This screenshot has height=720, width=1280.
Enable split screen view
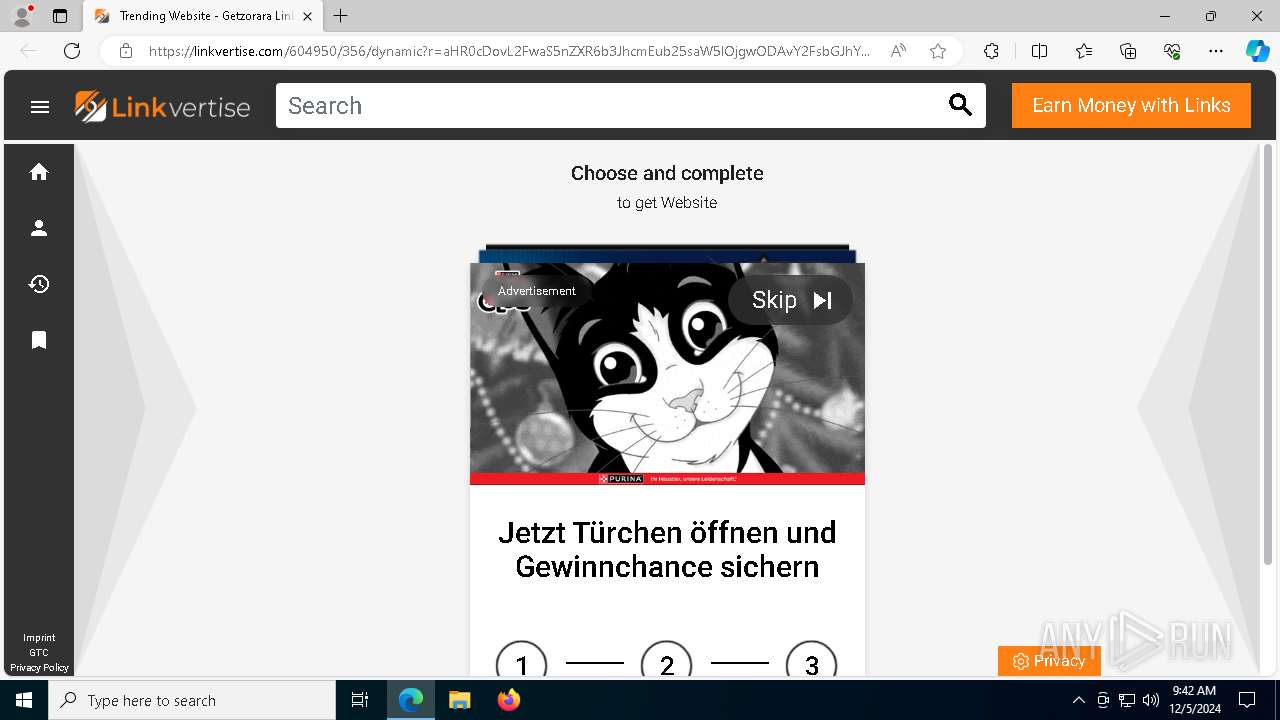tap(1039, 51)
